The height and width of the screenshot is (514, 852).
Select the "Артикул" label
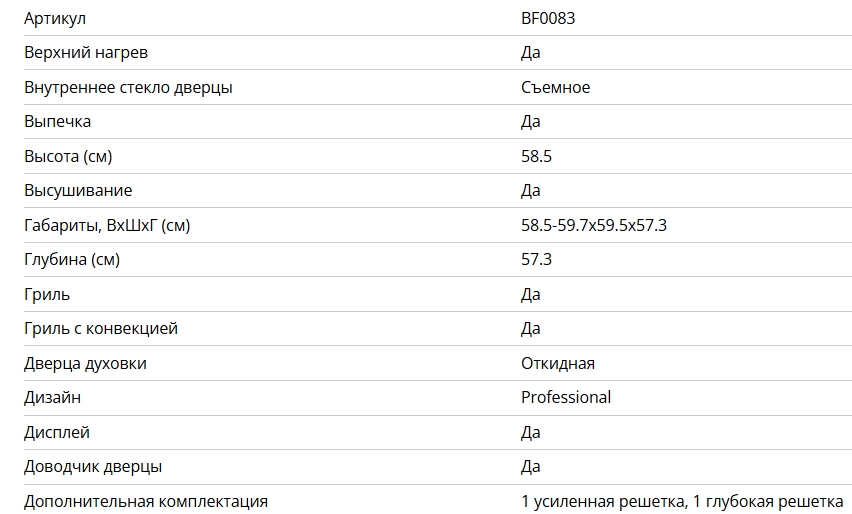point(54,18)
